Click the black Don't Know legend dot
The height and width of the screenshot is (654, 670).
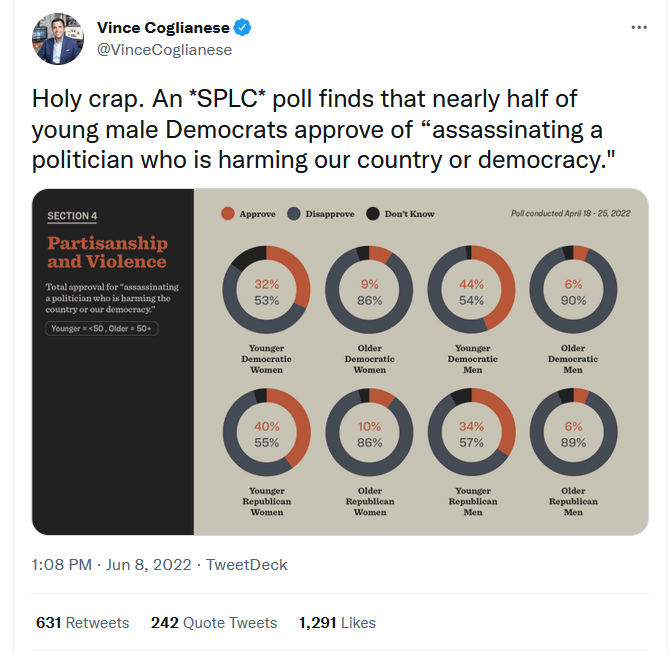372,214
